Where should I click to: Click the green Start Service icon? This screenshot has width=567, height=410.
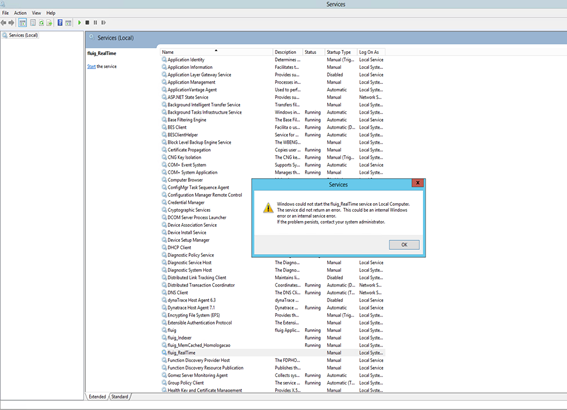point(79,23)
